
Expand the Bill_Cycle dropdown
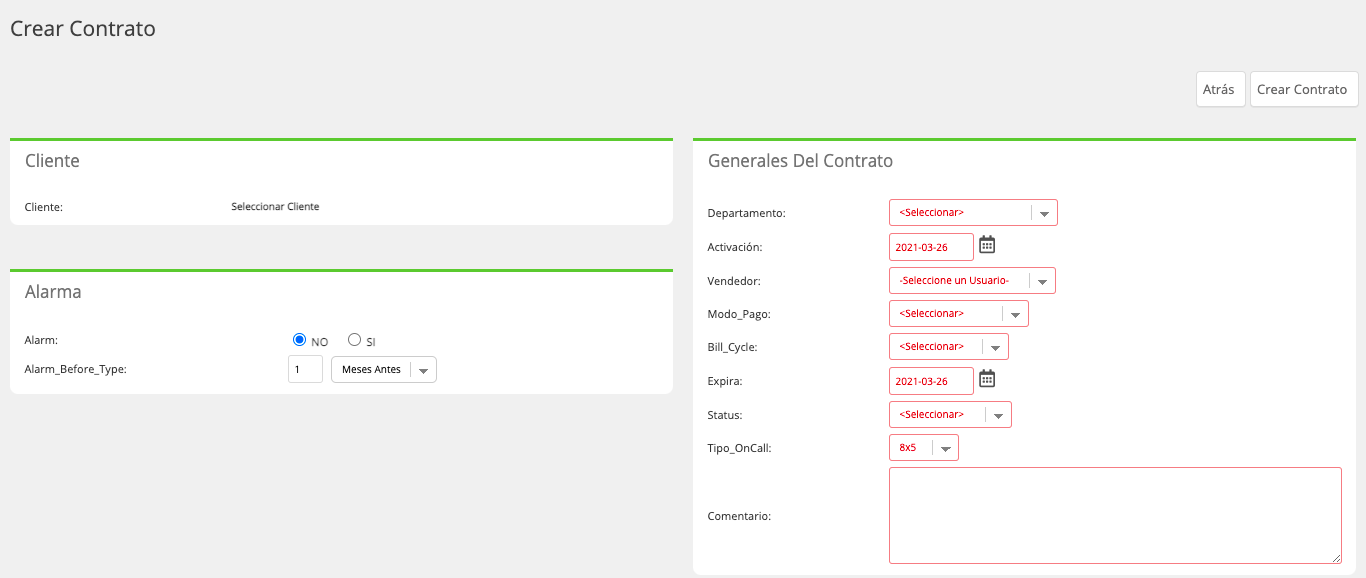[949, 347]
